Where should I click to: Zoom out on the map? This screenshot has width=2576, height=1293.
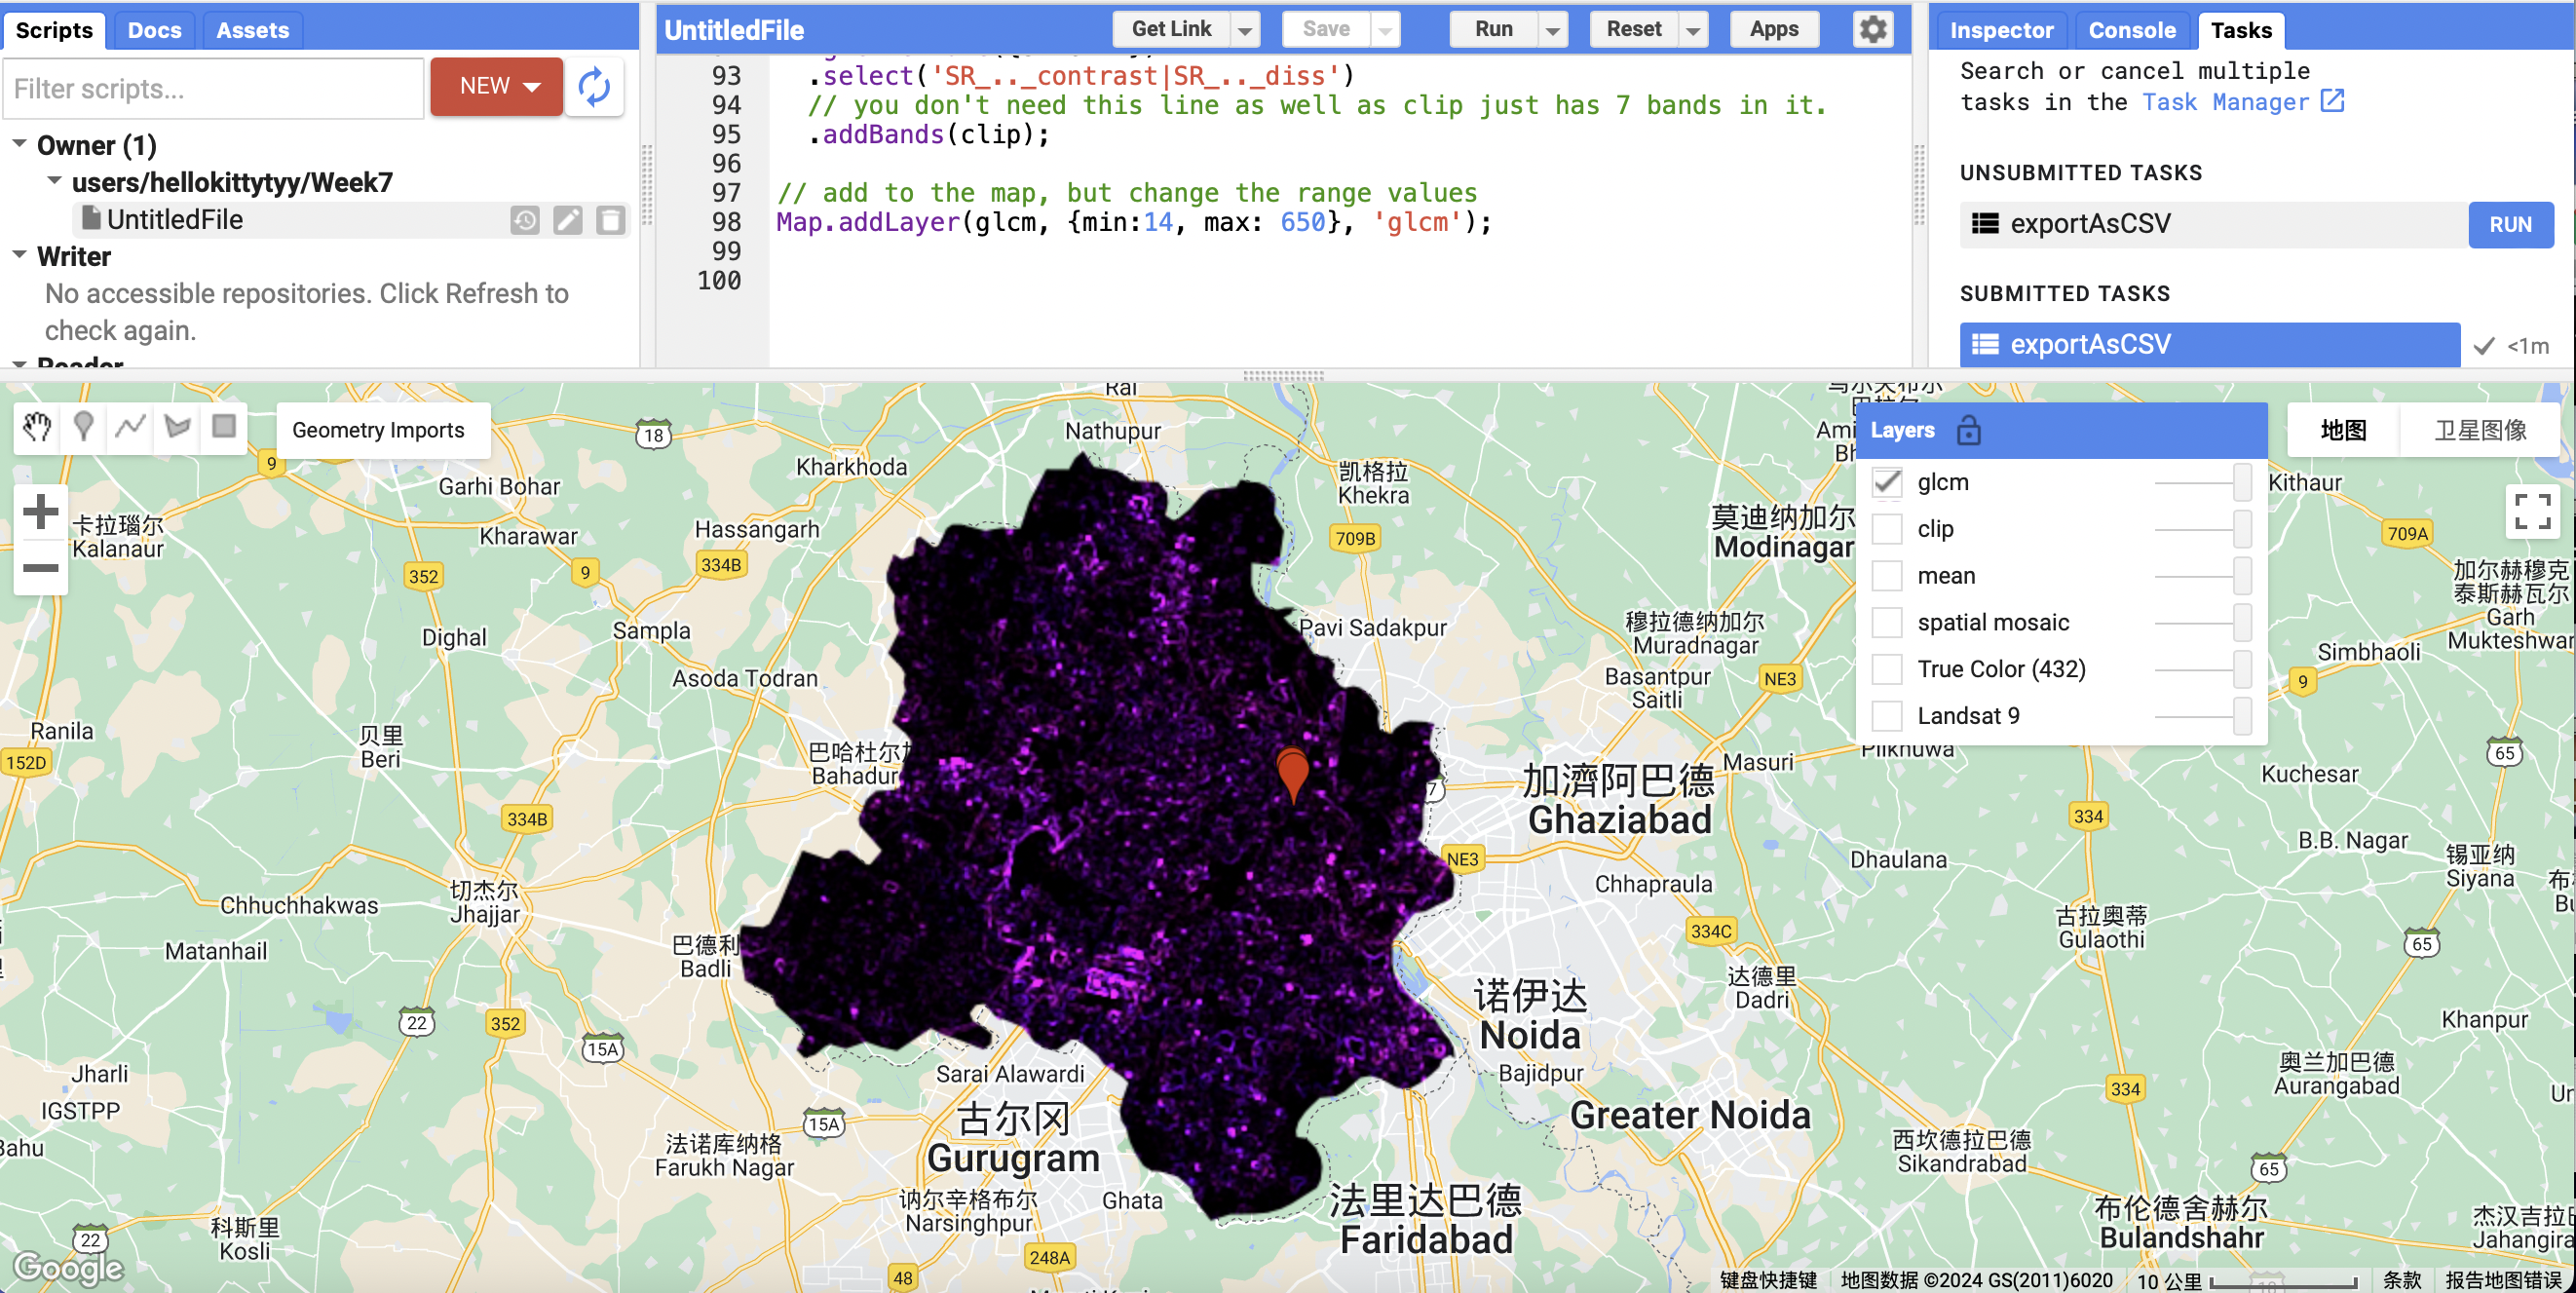pos(40,568)
